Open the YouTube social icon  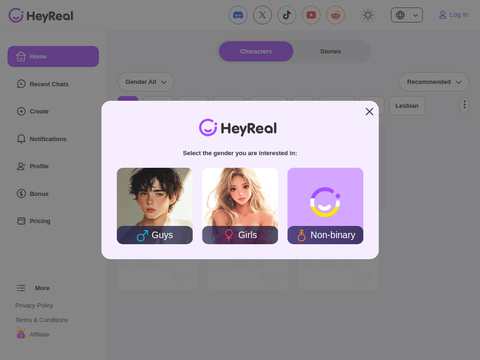[311, 15]
